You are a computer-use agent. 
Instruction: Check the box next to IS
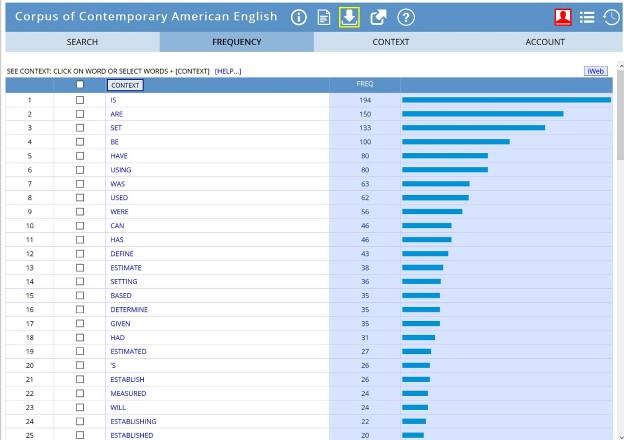click(80, 100)
